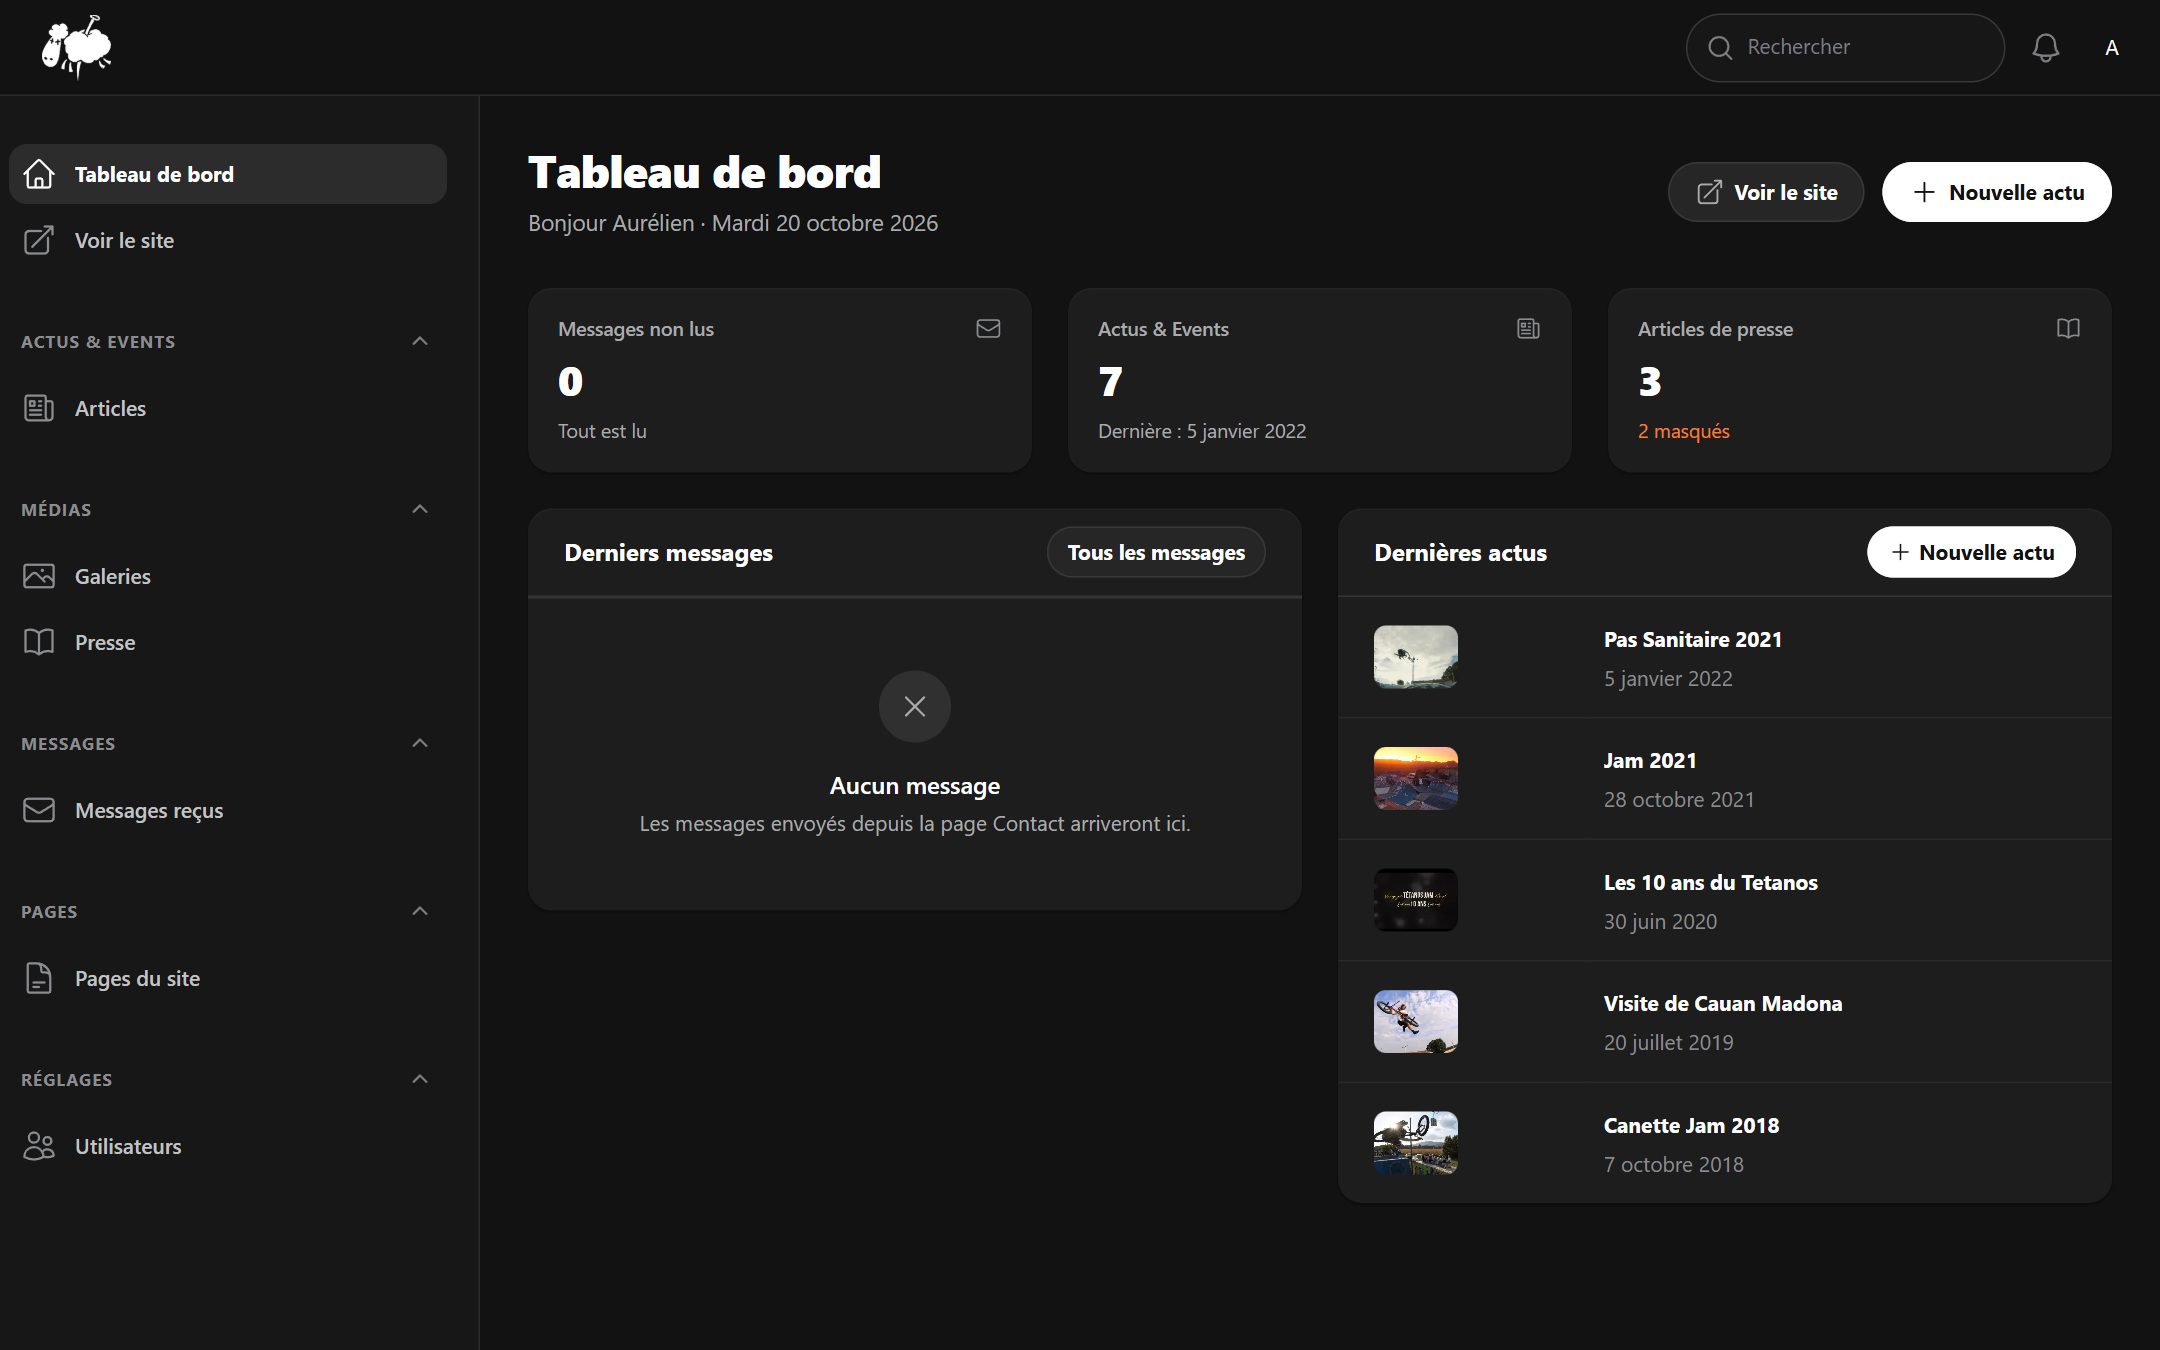This screenshot has height=1350, width=2160.
Task: Click the external link icon in sidebar Voir le site
Action: pyautogui.click(x=39, y=240)
